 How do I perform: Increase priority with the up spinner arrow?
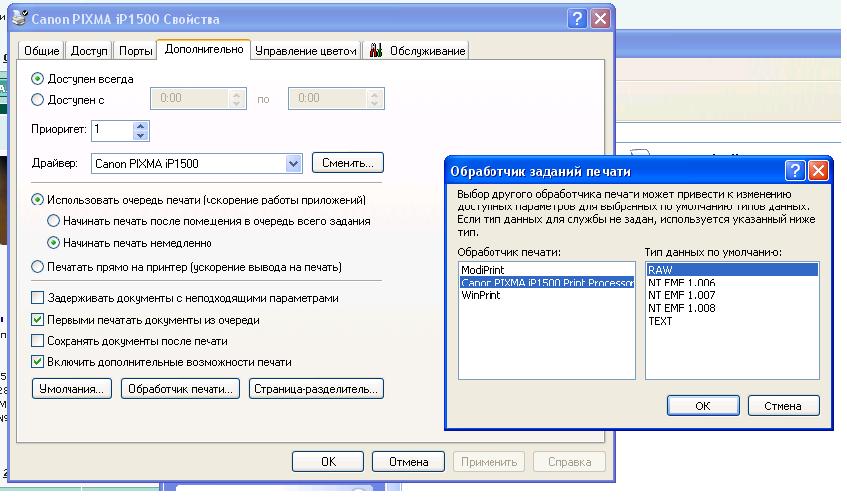click(140, 126)
